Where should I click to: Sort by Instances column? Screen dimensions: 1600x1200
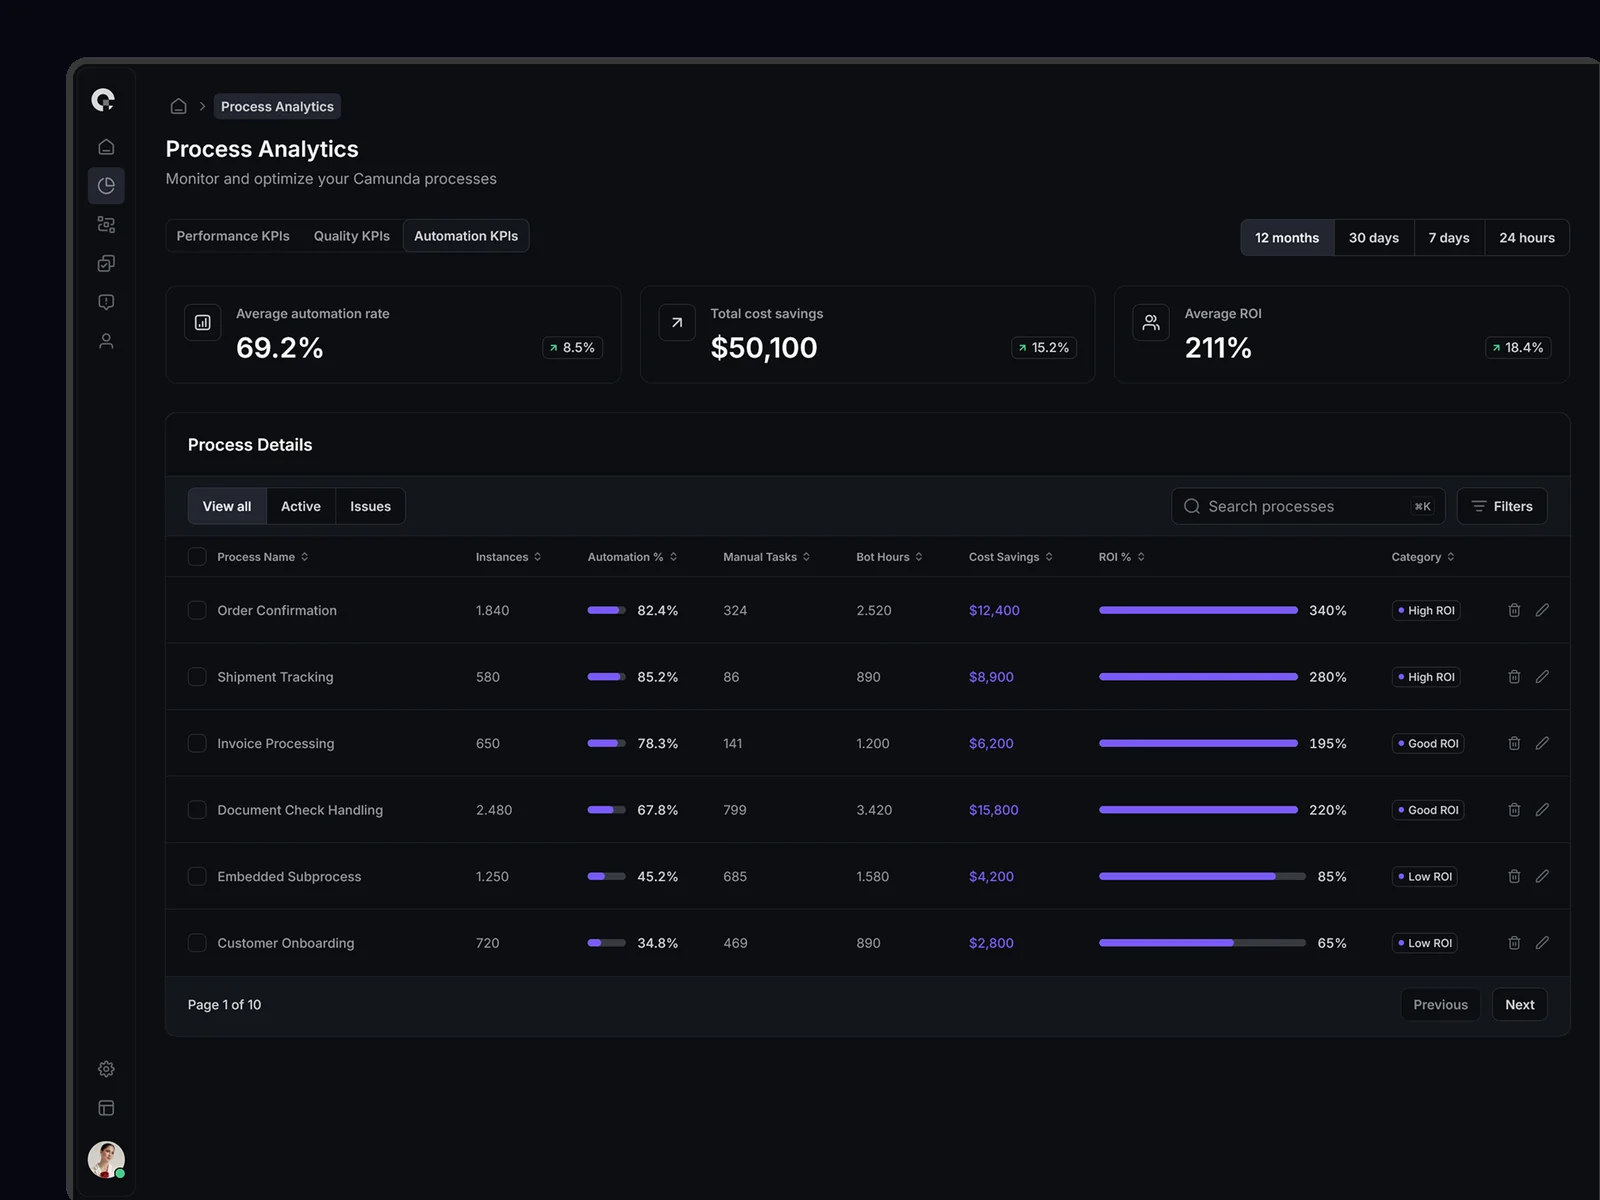508,557
